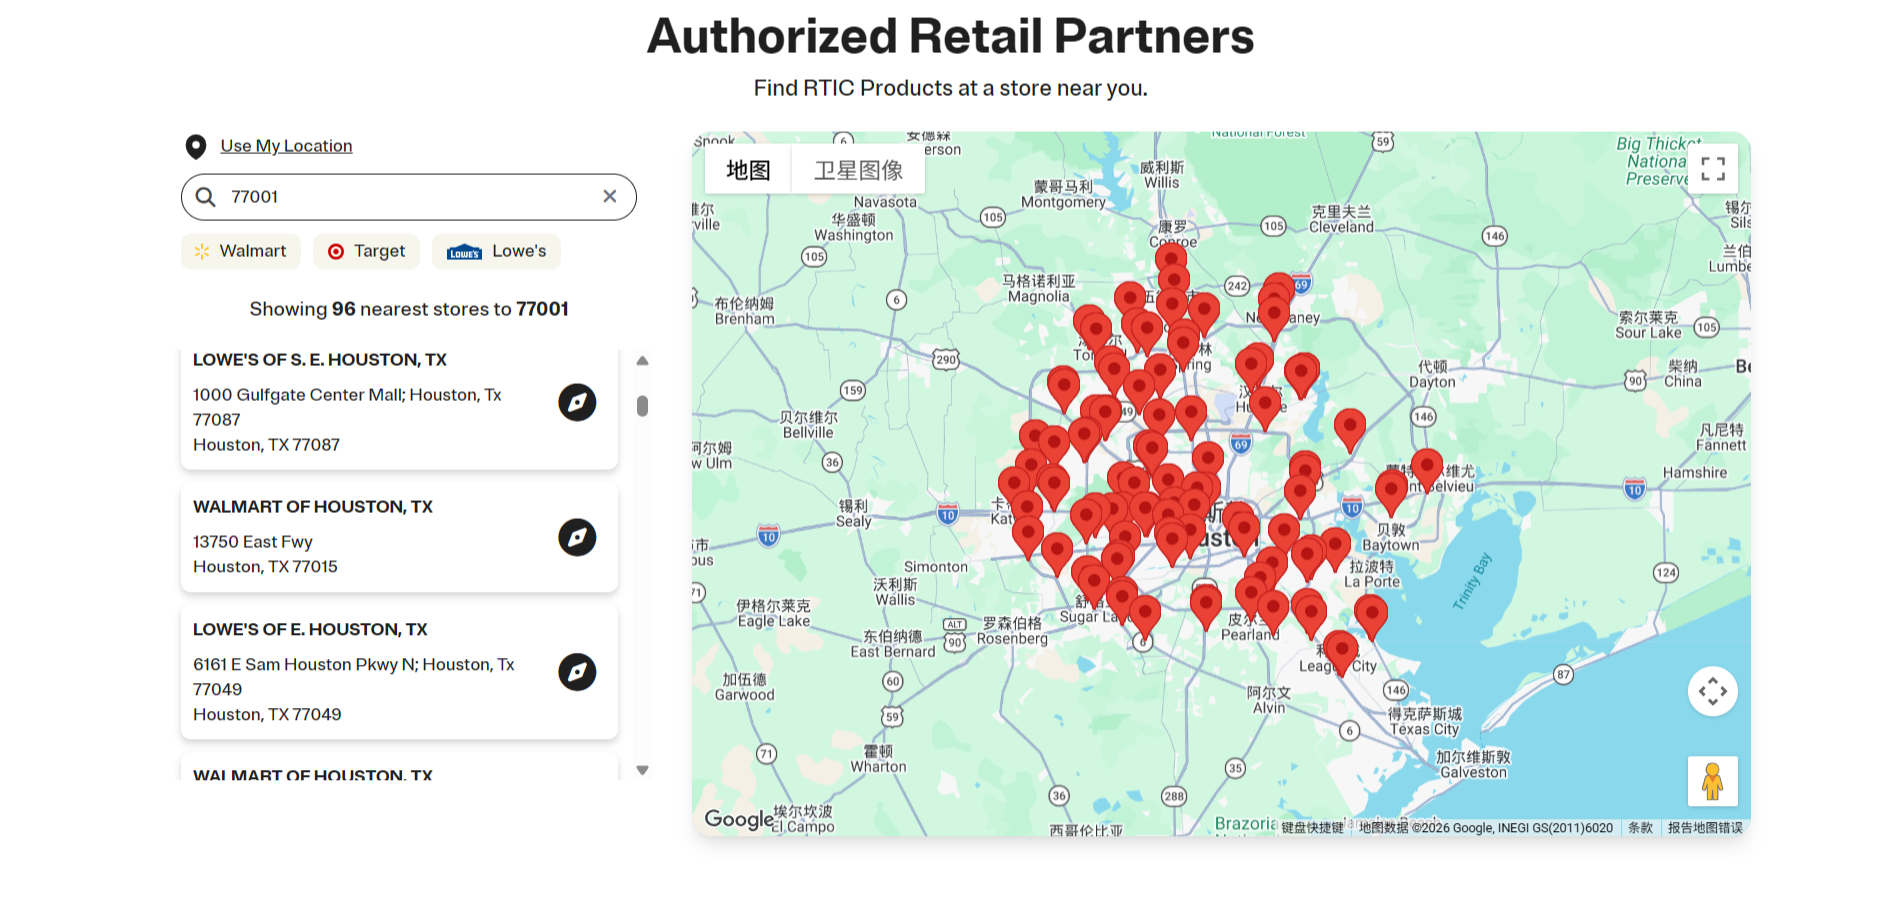Open directions for Walmart on 13750 East Fwy

tap(577, 537)
